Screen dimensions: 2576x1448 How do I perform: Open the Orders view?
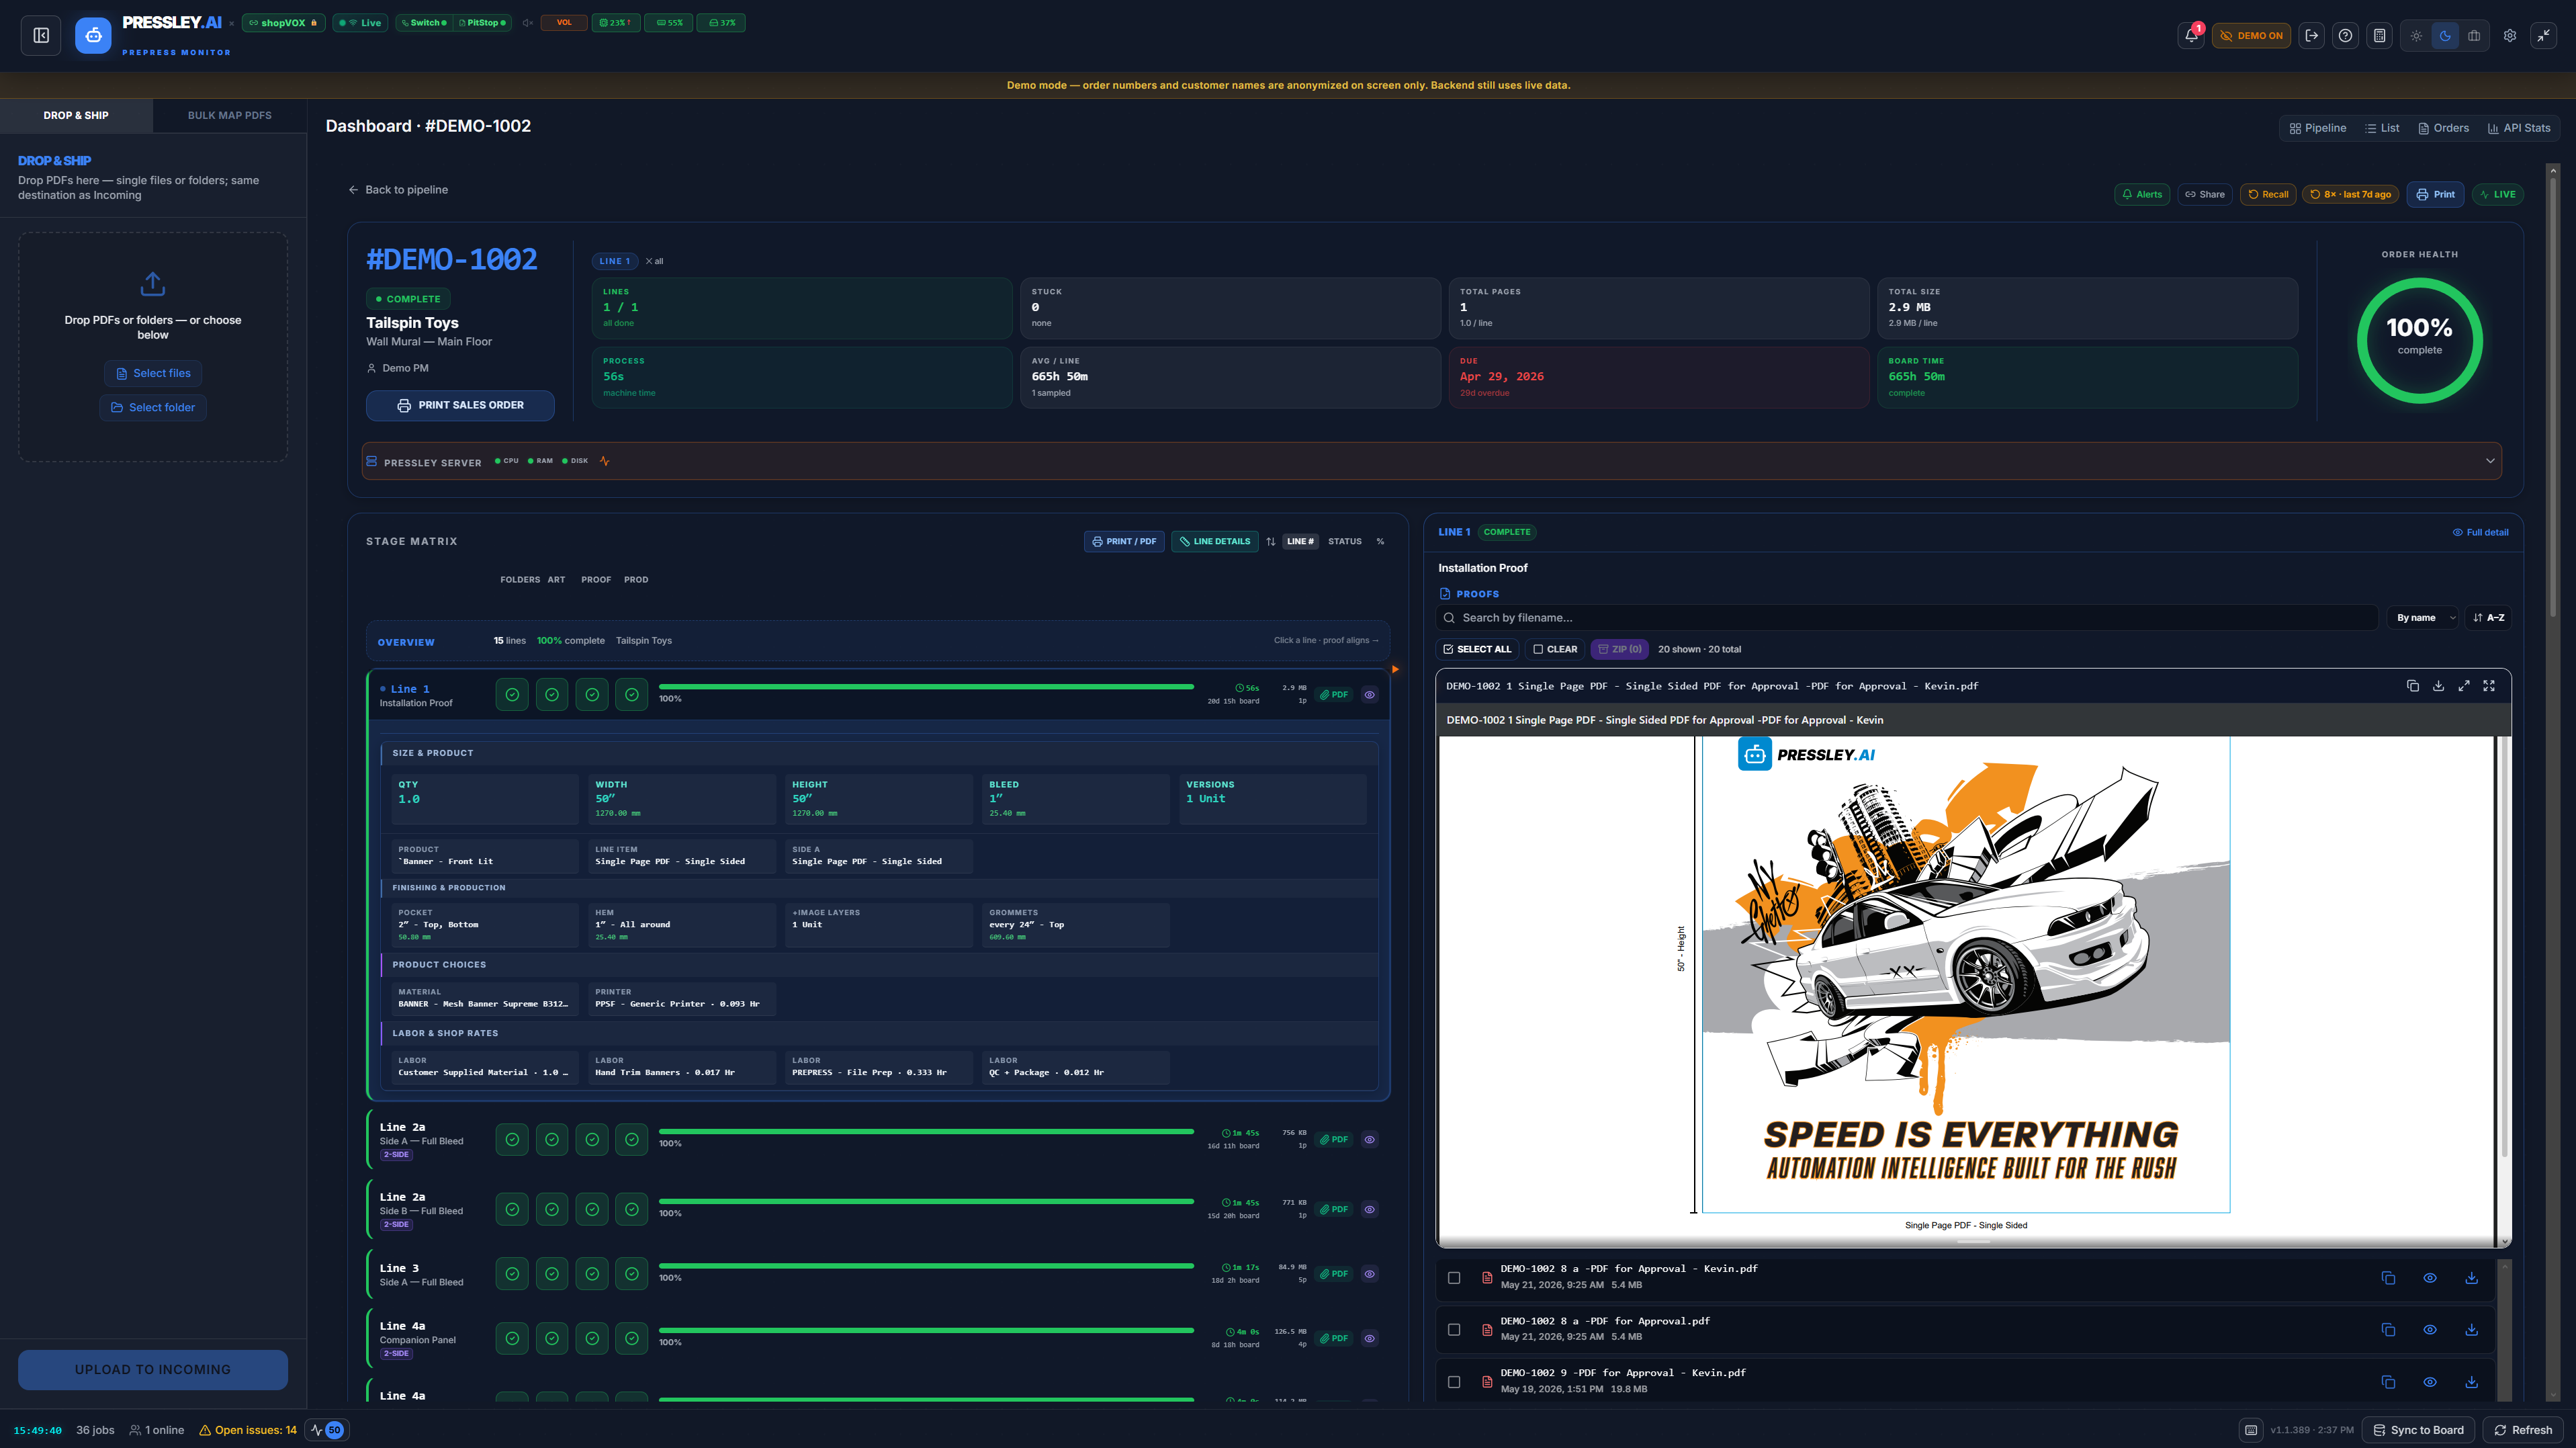(x=2443, y=128)
